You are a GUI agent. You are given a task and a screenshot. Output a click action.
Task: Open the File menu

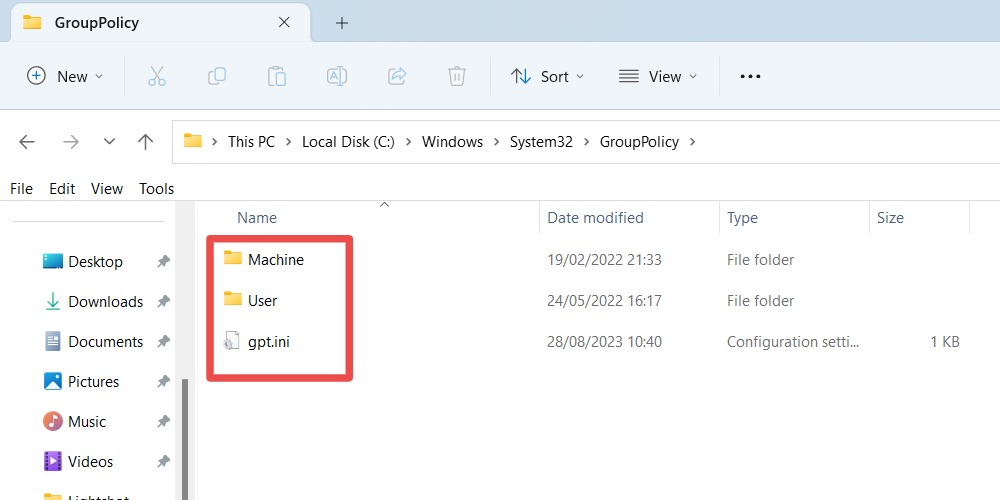(21, 189)
